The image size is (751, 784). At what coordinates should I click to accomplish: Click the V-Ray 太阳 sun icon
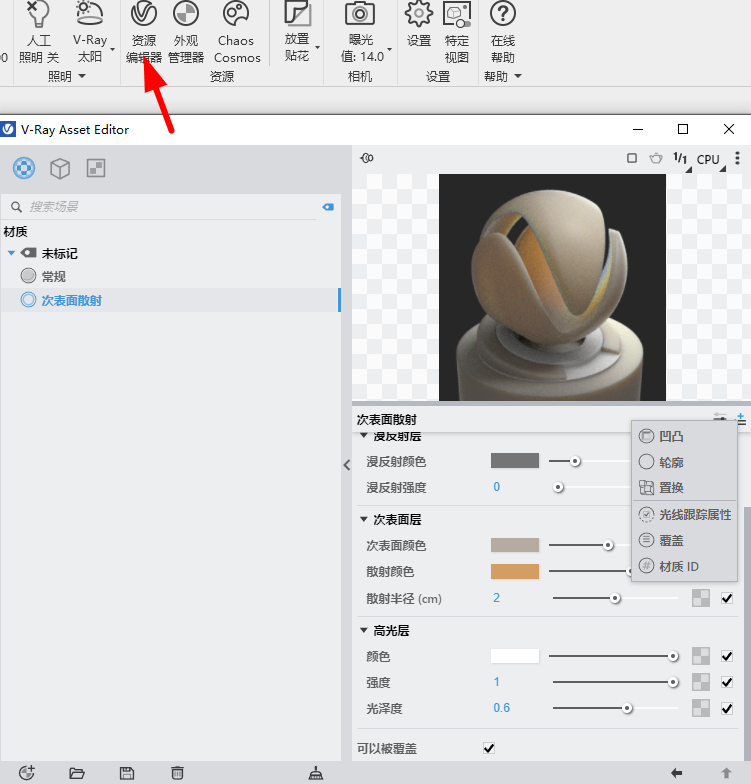pos(90,14)
